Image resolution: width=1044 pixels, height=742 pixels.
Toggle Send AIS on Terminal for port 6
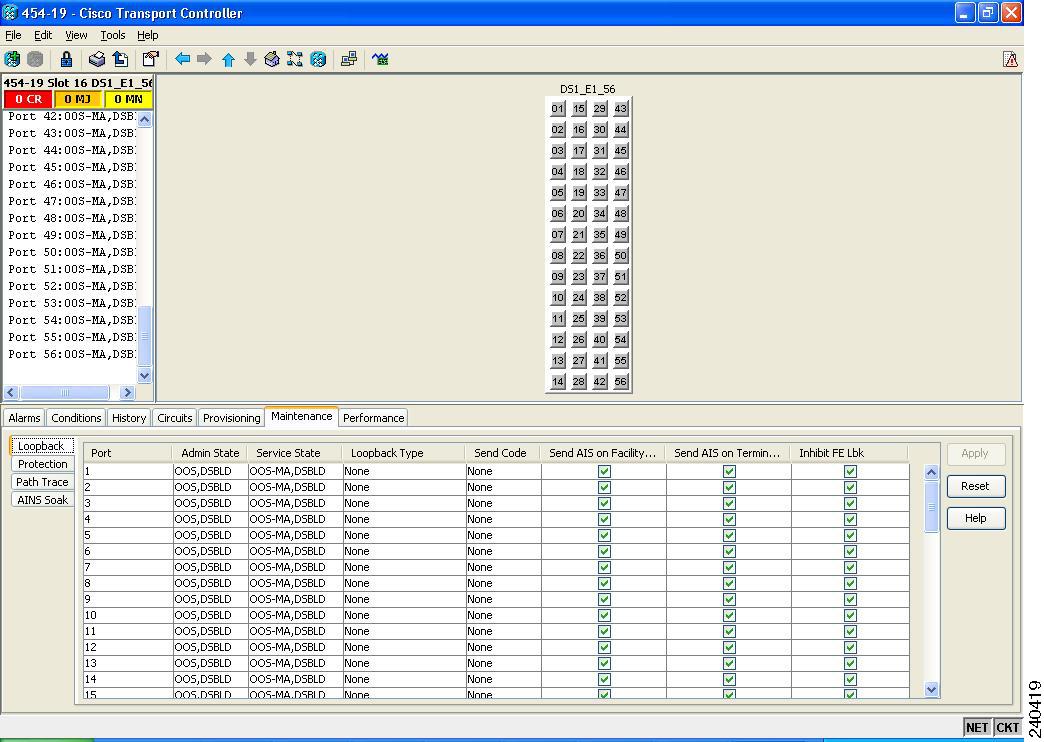(729, 551)
